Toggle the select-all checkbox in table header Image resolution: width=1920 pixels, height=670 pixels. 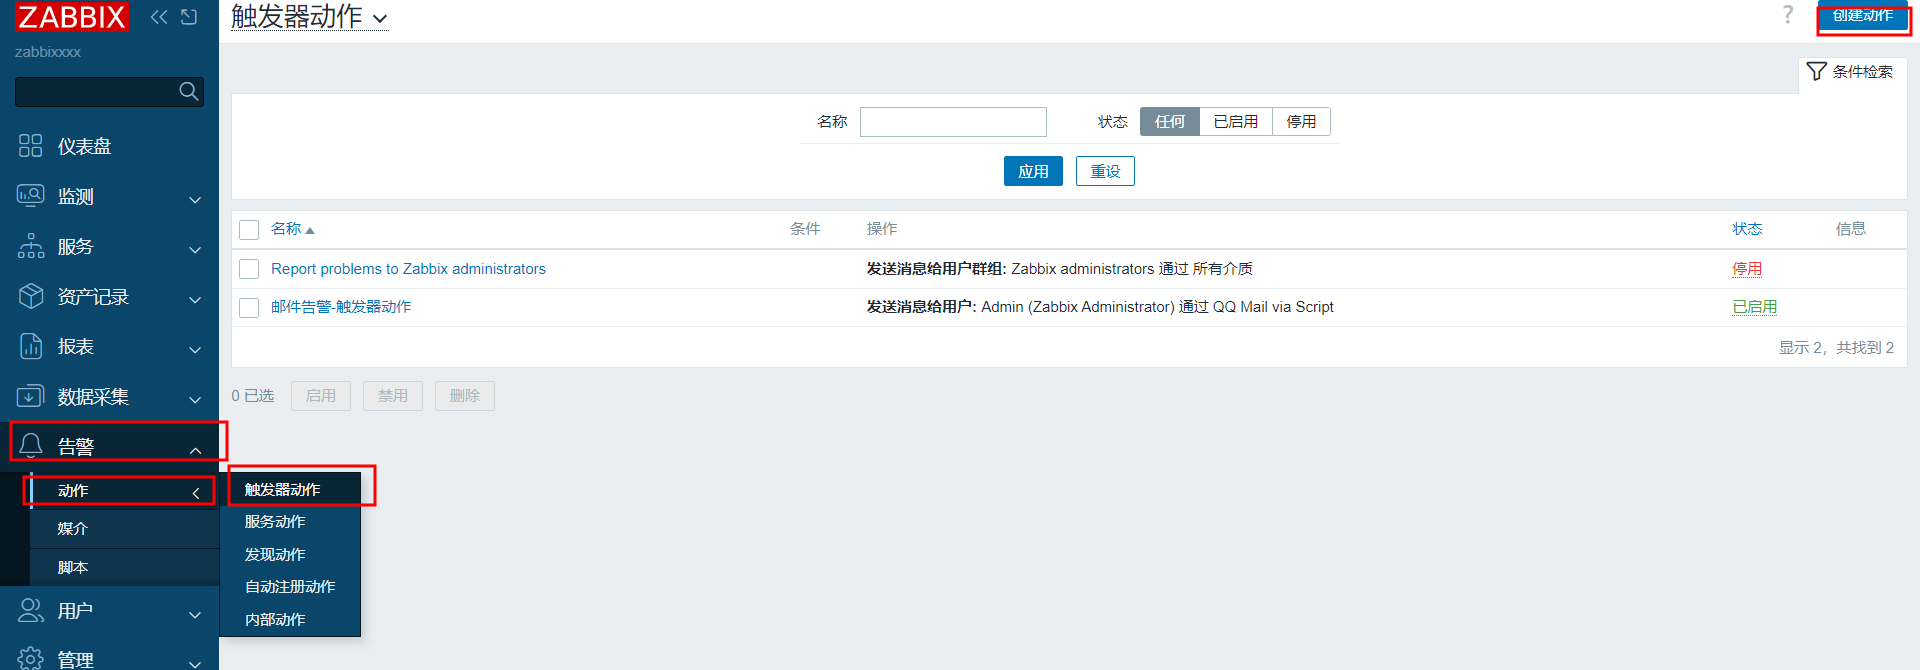249,230
